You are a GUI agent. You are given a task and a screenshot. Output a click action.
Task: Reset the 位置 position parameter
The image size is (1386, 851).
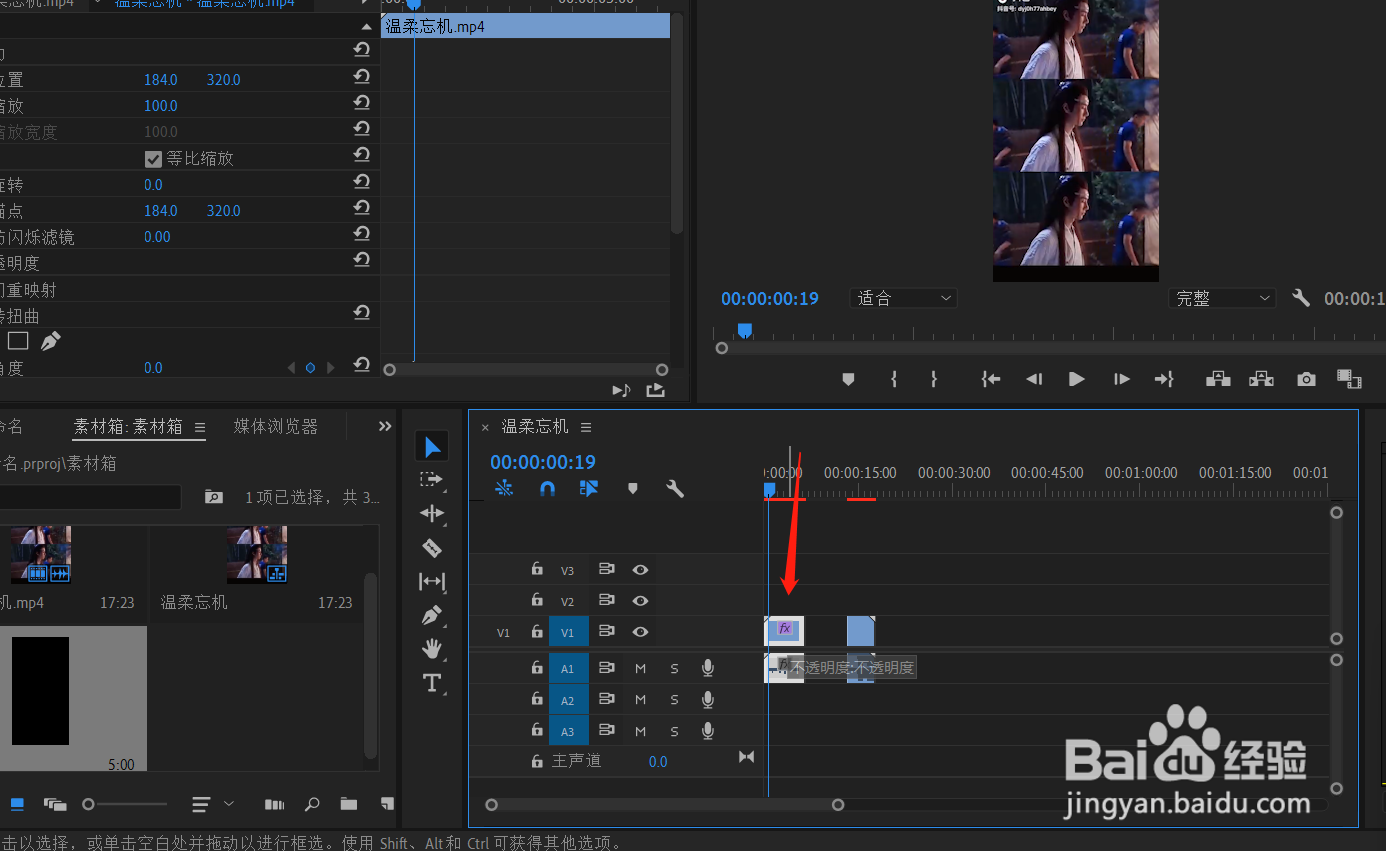coord(361,77)
